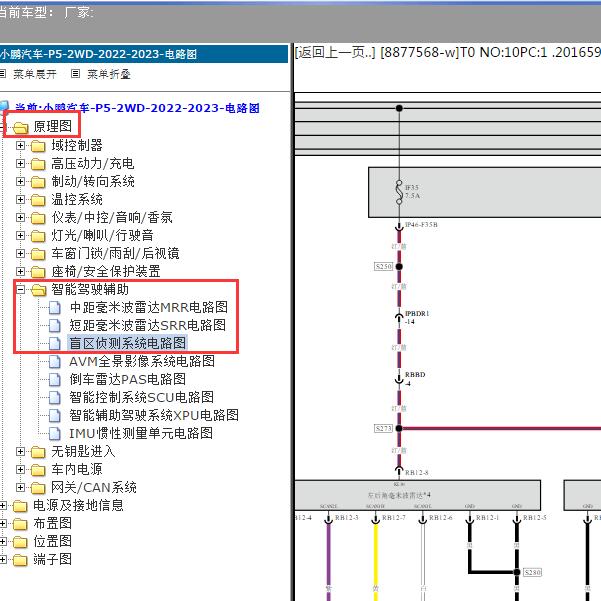
Task: Select the 原理图 tree label
Action: [x=53, y=126]
